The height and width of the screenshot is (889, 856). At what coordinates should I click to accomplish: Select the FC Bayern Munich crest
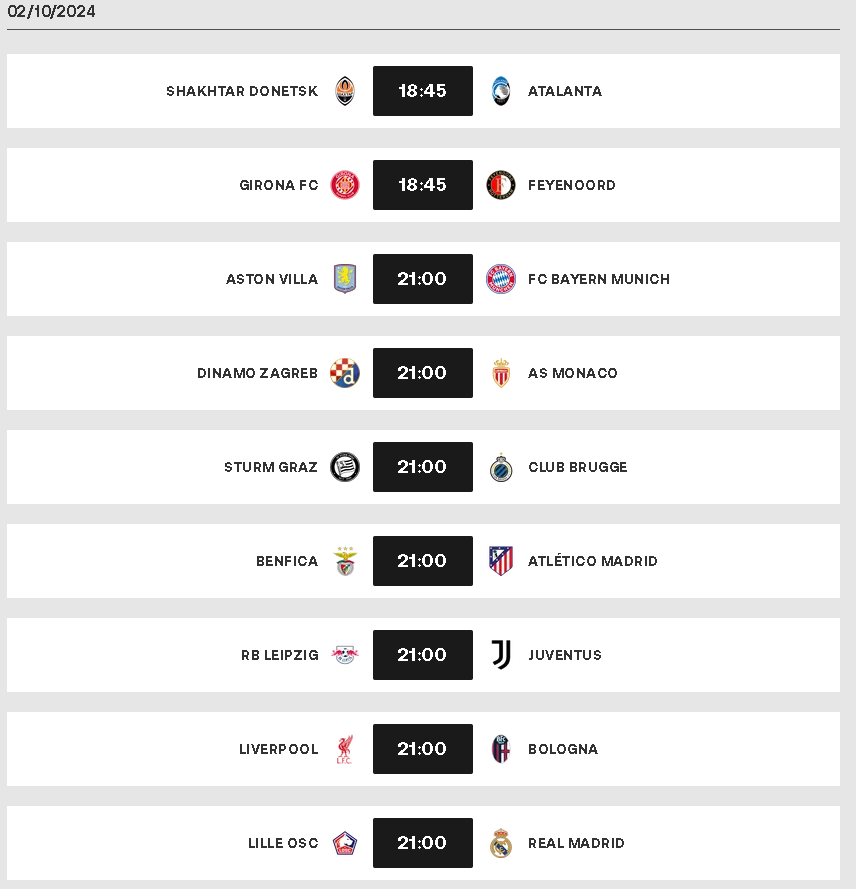pyautogui.click(x=501, y=279)
